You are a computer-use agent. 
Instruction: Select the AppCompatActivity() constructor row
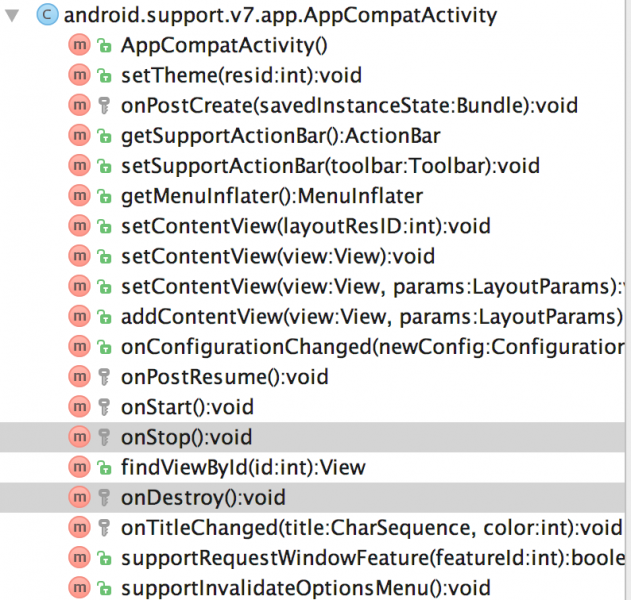[224, 45]
